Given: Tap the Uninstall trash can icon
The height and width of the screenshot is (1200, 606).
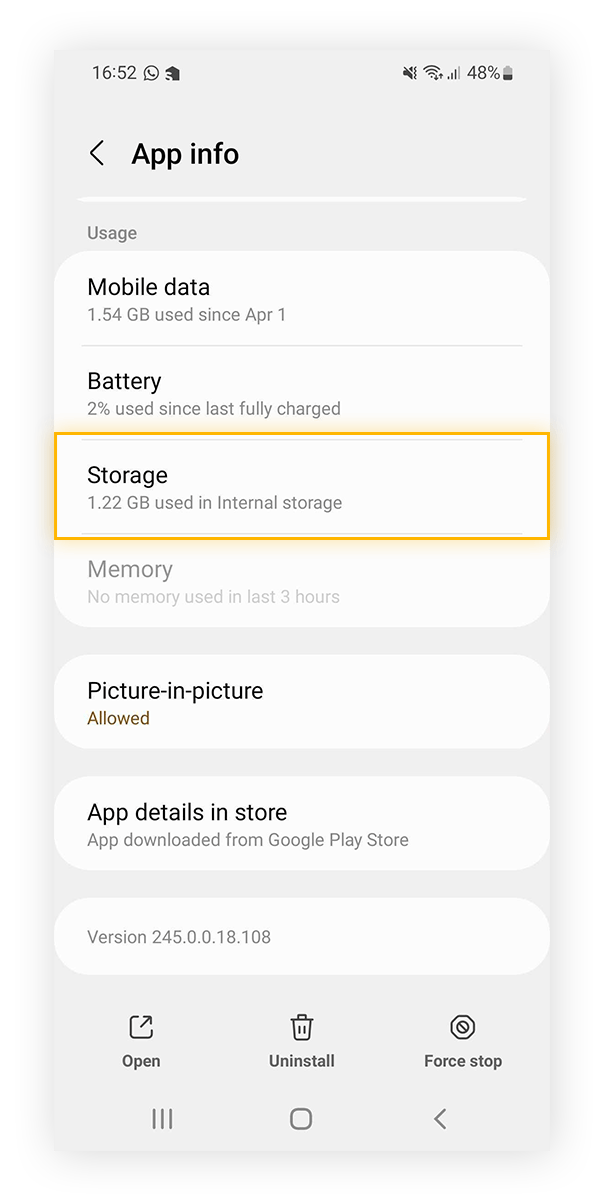Looking at the screenshot, I should point(301,1027).
